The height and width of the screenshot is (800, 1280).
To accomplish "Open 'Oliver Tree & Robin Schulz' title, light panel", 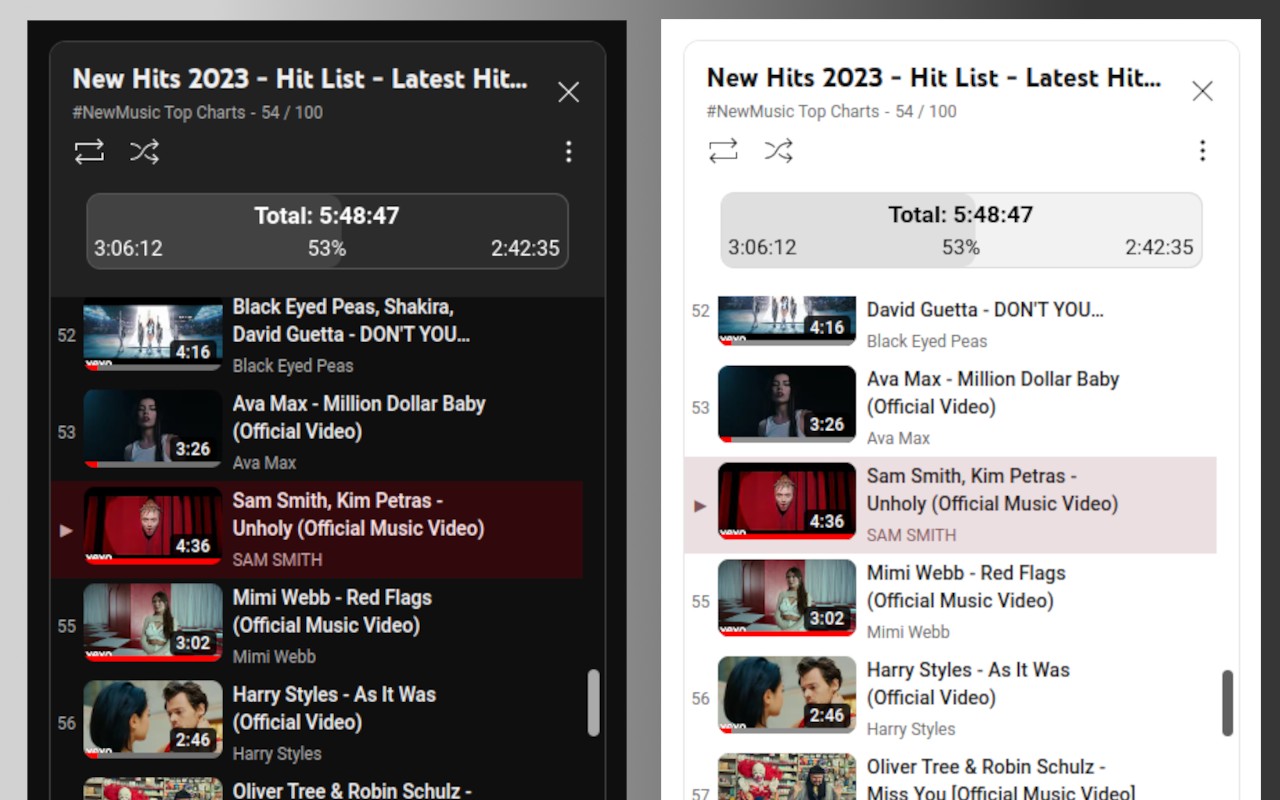I will pyautogui.click(x=1001, y=780).
